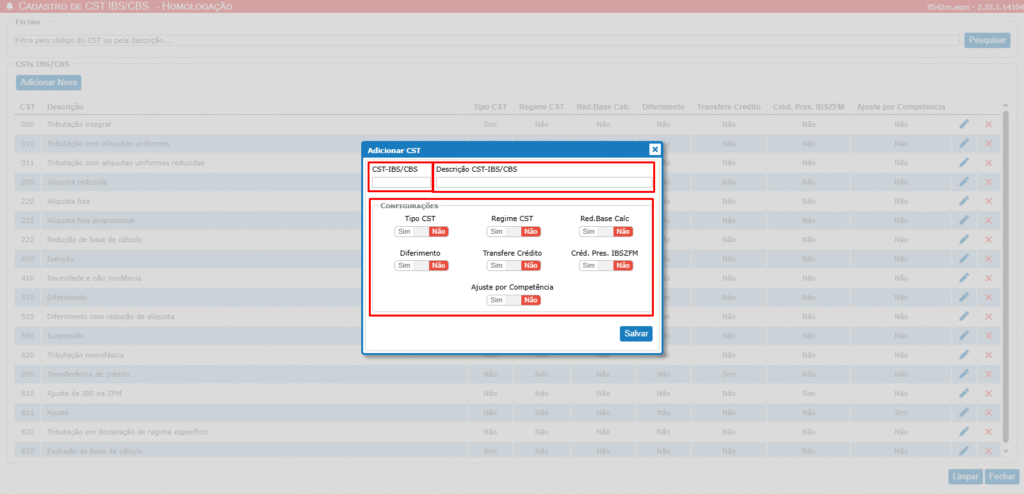
Task: Close the Adicionar CST dialog
Action: tap(655, 149)
